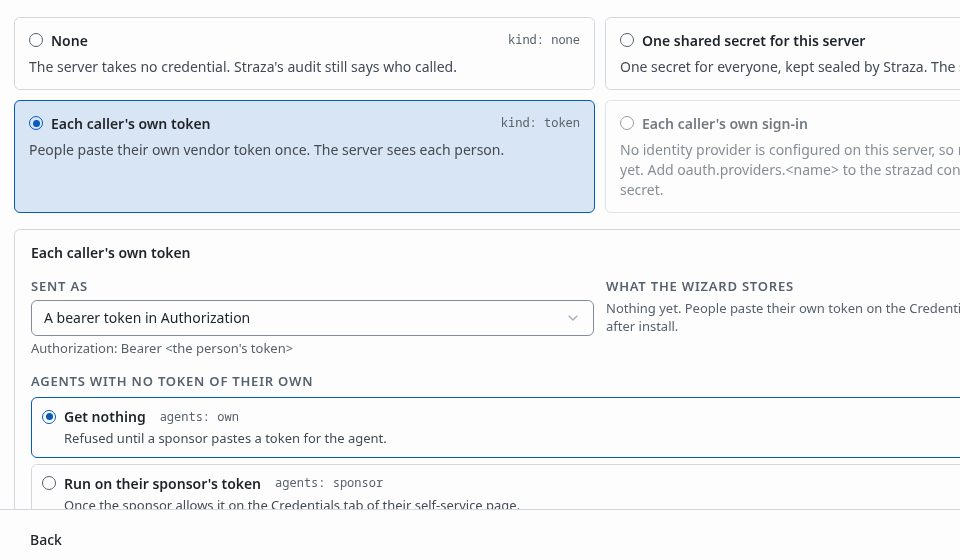Click 'Nothing yet. People paste their own token' text
The image size is (960, 560).
click(x=783, y=317)
